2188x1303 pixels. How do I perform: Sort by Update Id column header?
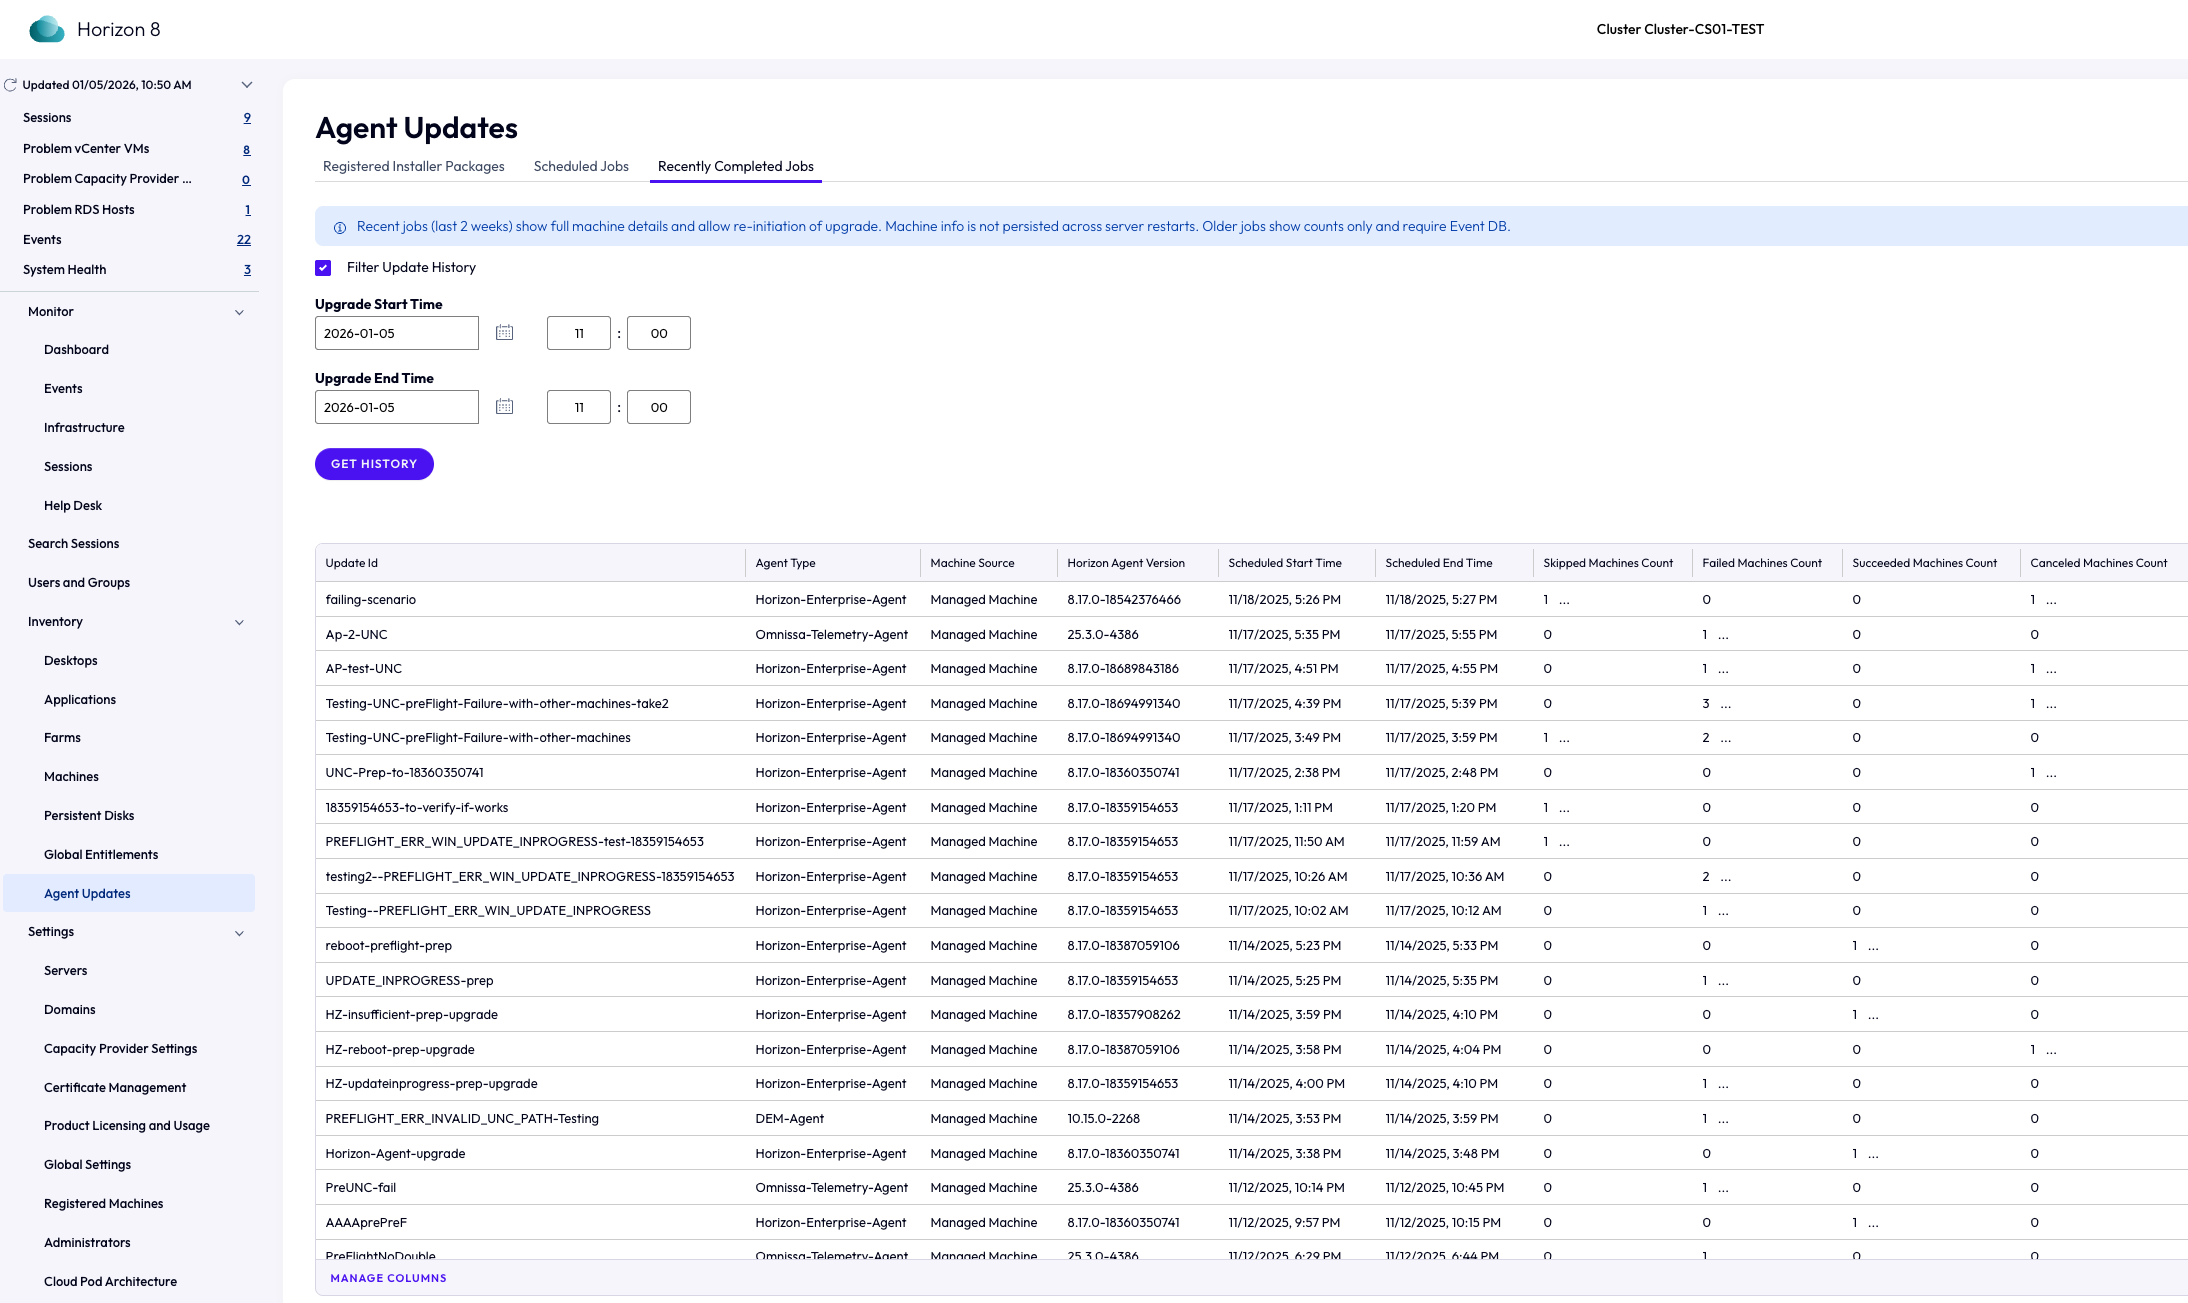pyautogui.click(x=351, y=563)
